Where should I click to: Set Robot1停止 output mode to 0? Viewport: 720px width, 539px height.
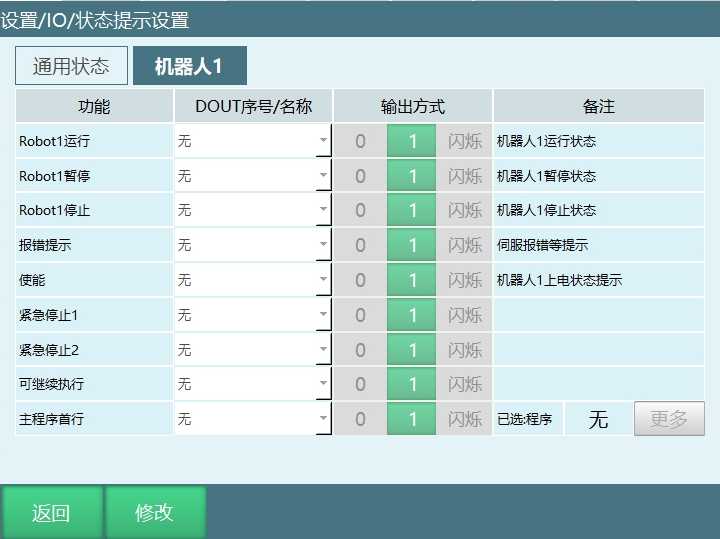pos(360,210)
